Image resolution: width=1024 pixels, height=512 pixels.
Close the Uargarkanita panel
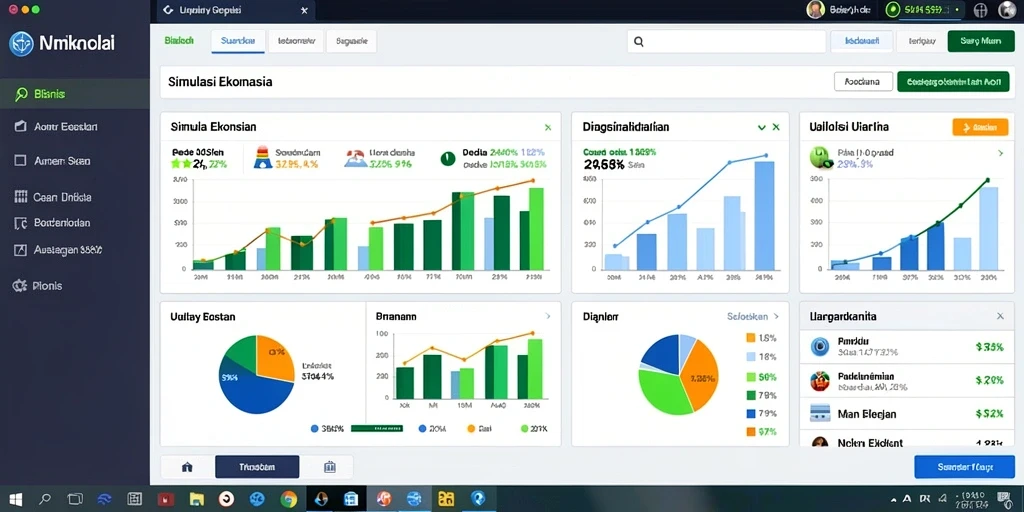tap(1000, 316)
